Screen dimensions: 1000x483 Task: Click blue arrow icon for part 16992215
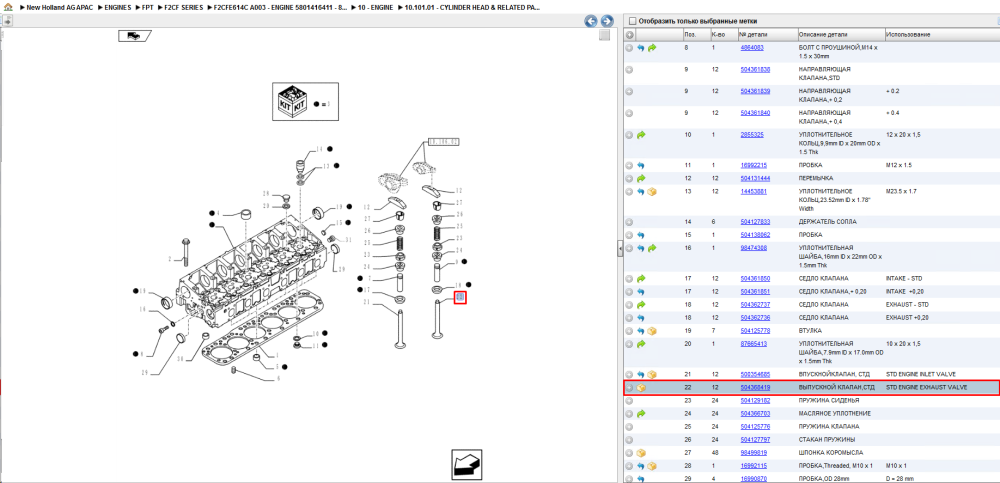(641, 165)
